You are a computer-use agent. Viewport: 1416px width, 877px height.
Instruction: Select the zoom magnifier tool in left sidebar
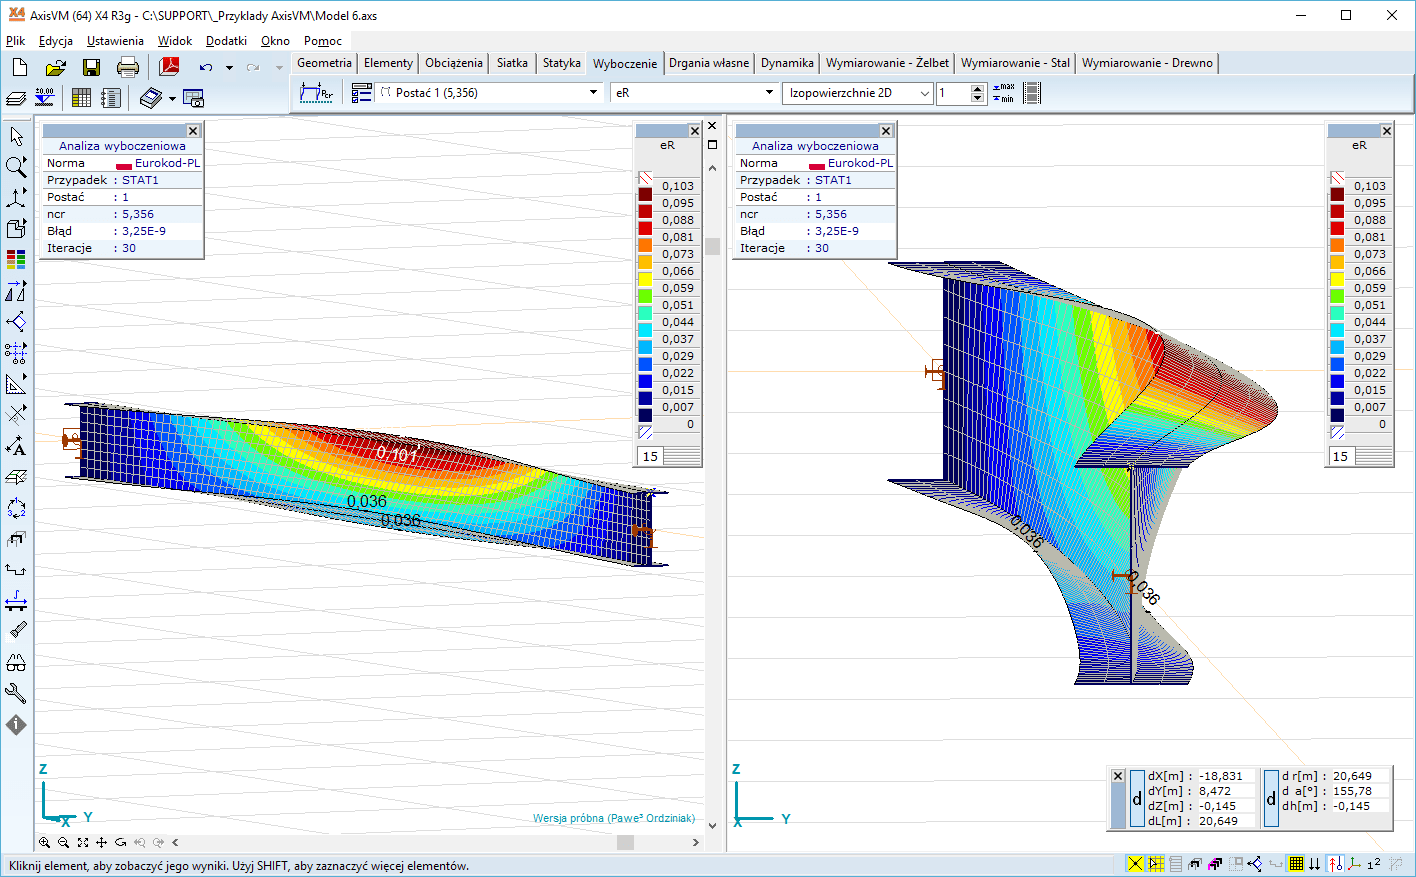click(16, 167)
